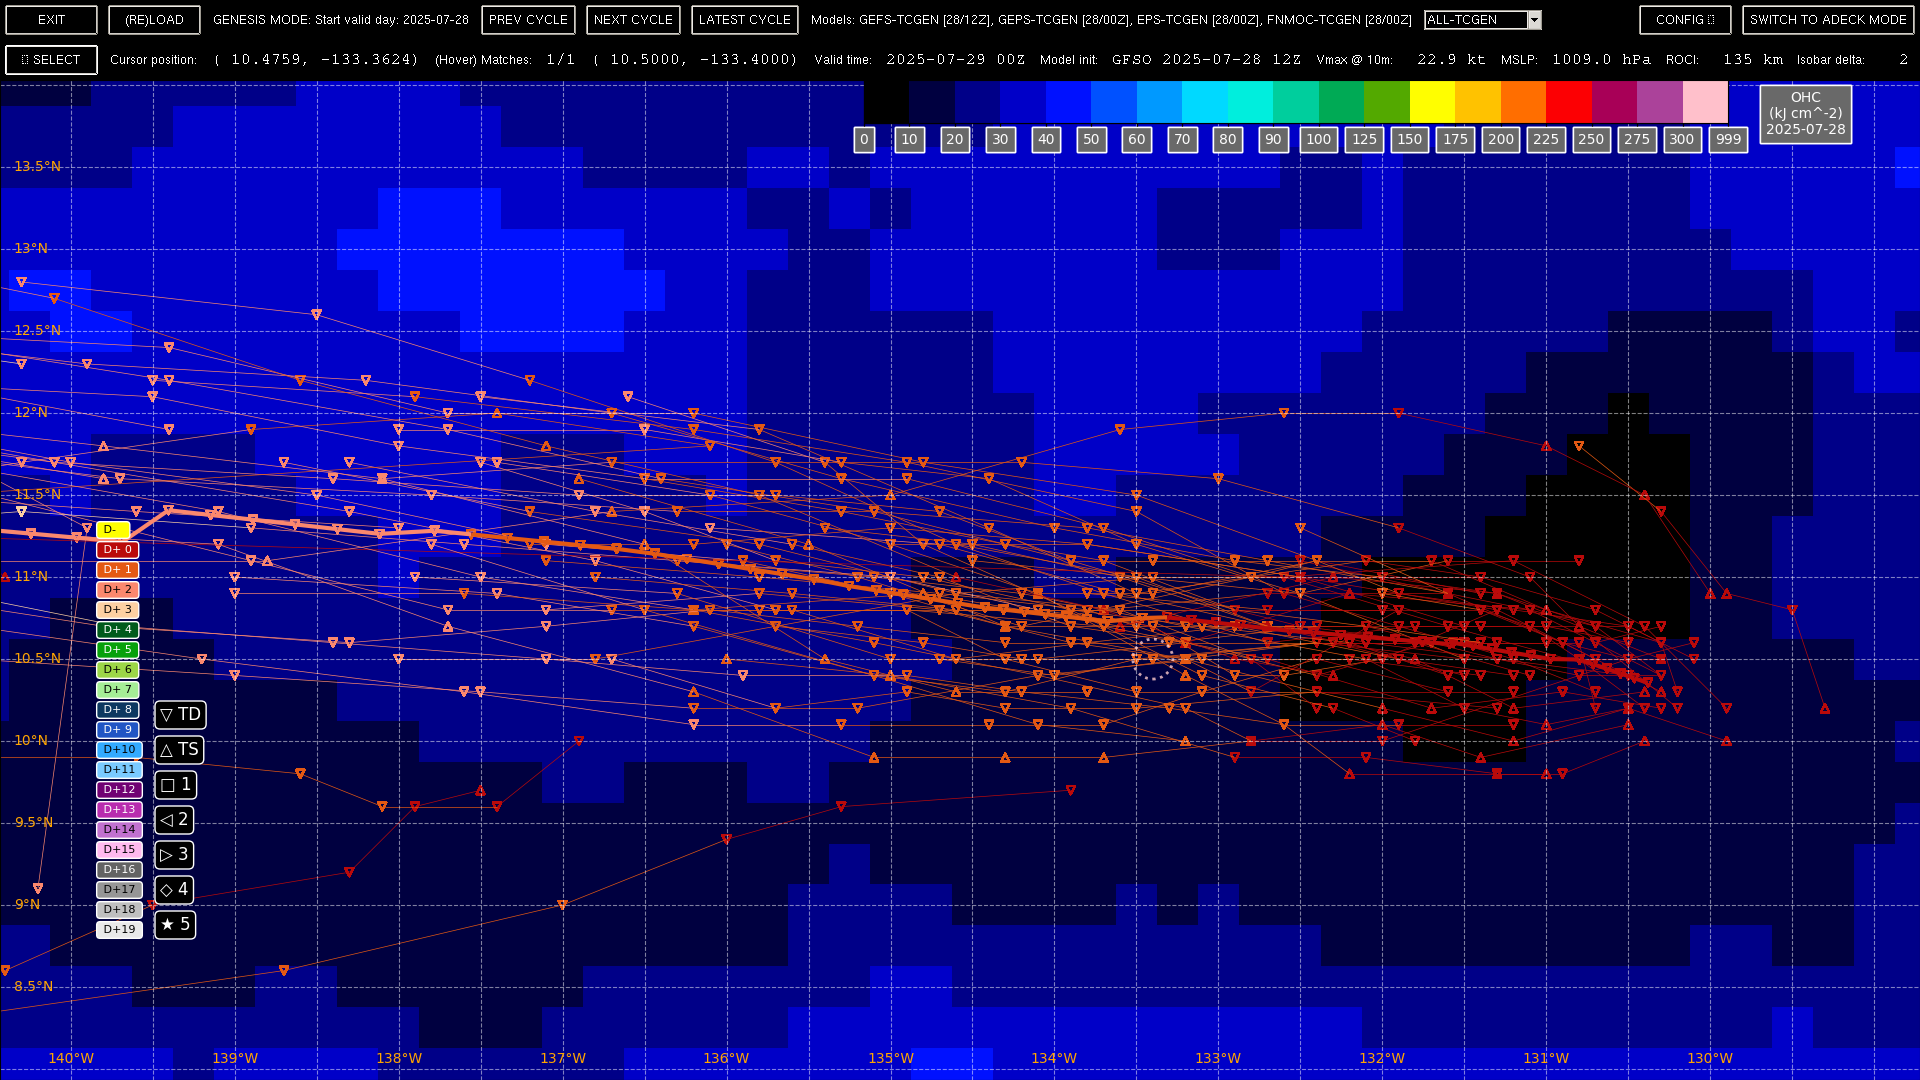The image size is (1920, 1080).
Task: Click the OHC overlay label box
Action: (x=1805, y=113)
